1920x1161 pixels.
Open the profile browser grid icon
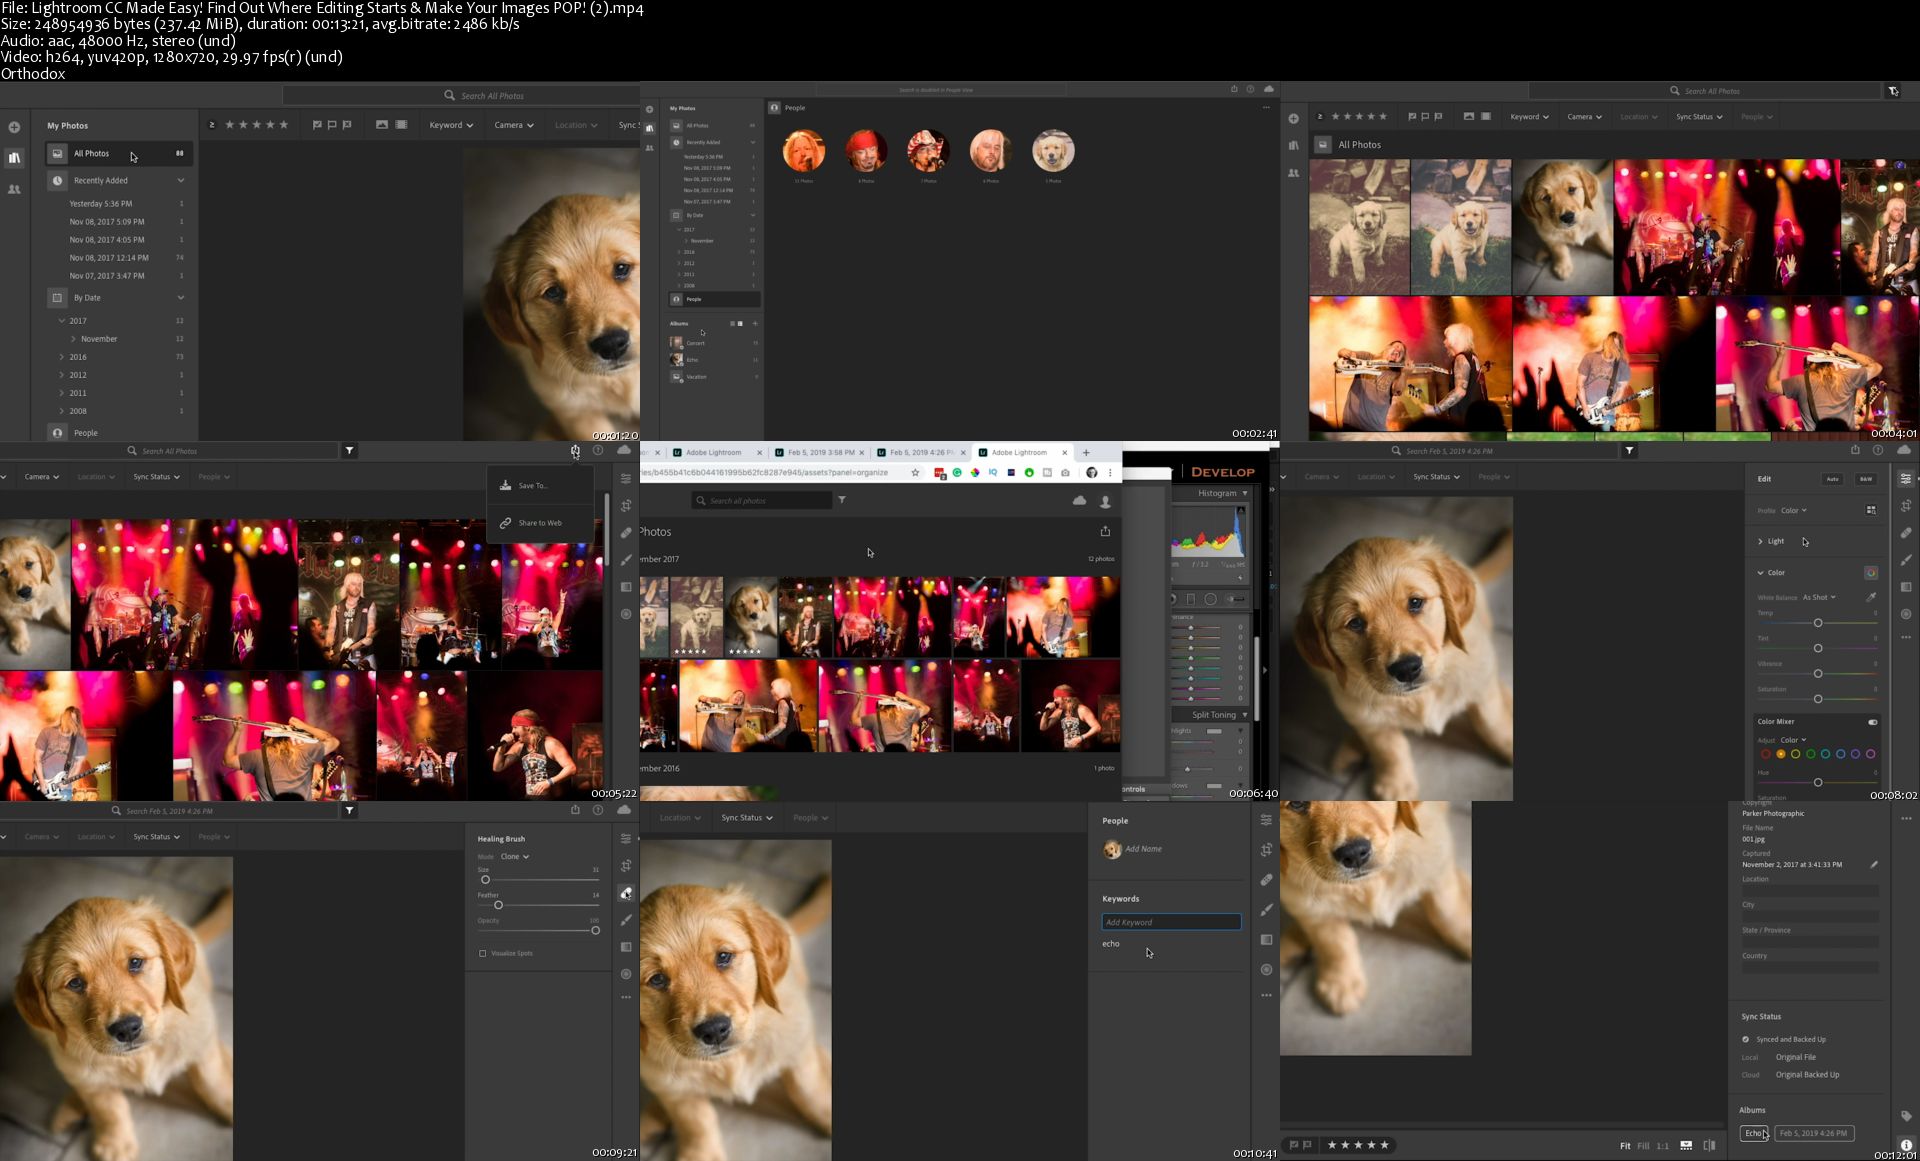tap(1871, 510)
